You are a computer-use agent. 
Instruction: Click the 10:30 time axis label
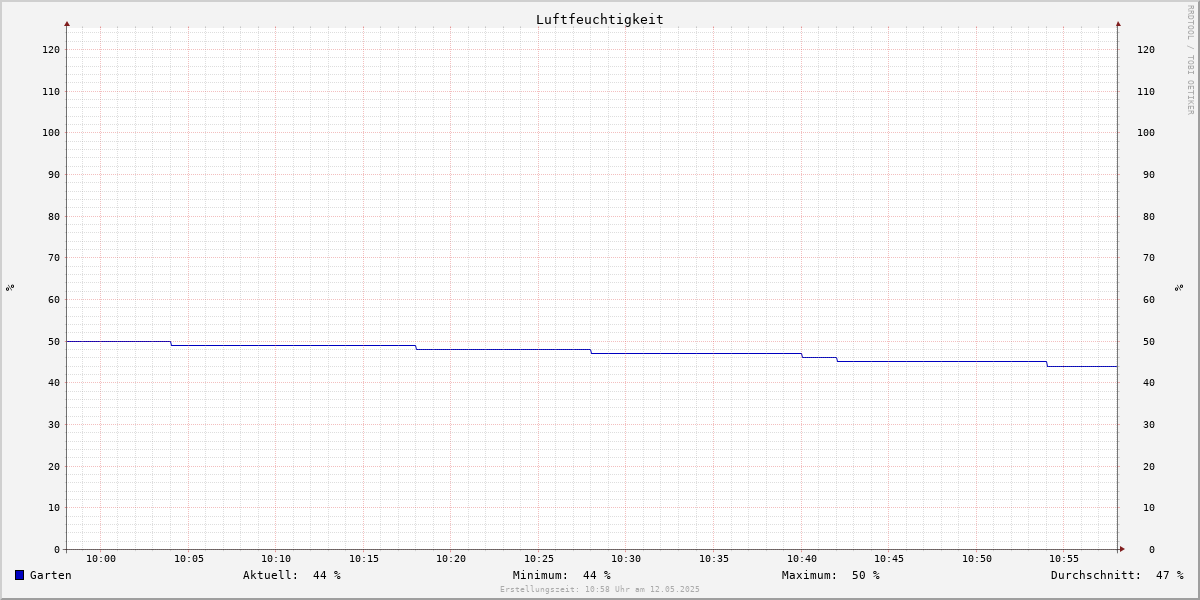(x=626, y=559)
